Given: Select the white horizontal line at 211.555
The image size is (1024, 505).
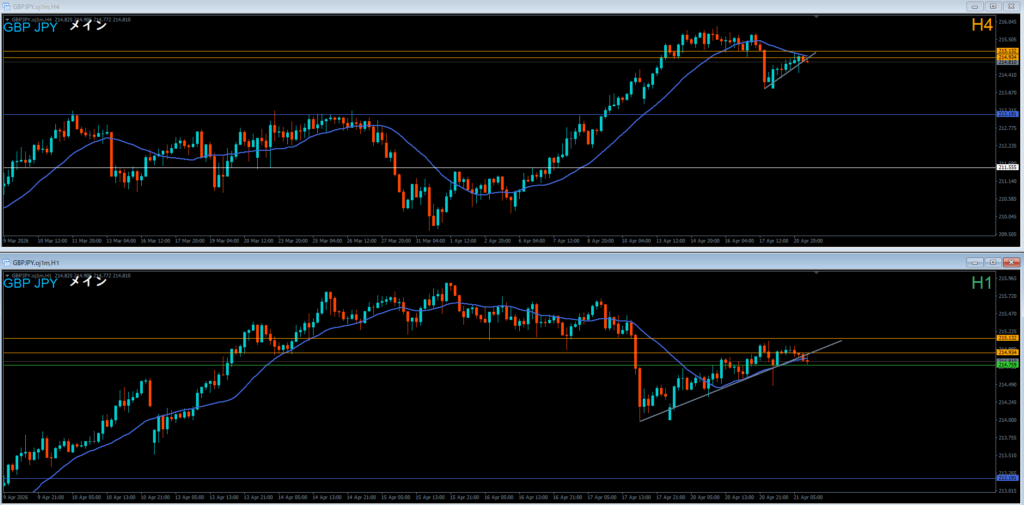Looking at the screenshot, I should [x=300, y=167].
